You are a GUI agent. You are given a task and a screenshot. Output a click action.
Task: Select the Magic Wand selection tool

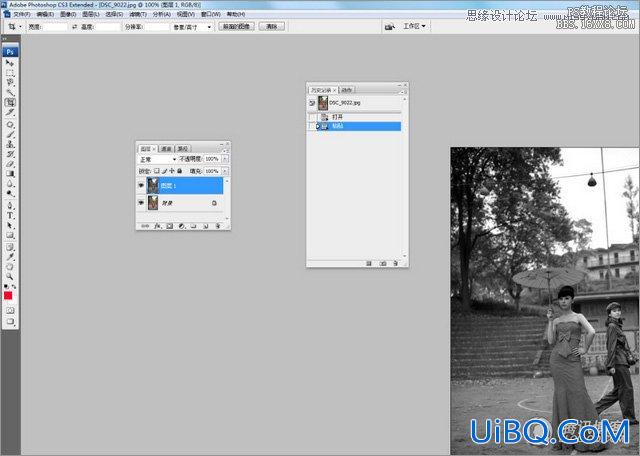[x=10, y=92]
